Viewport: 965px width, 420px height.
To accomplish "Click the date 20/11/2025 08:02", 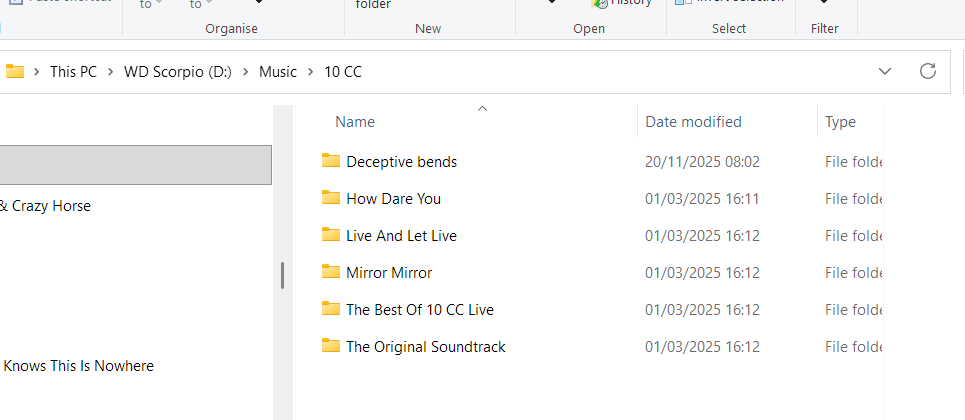I will point(702,162).
